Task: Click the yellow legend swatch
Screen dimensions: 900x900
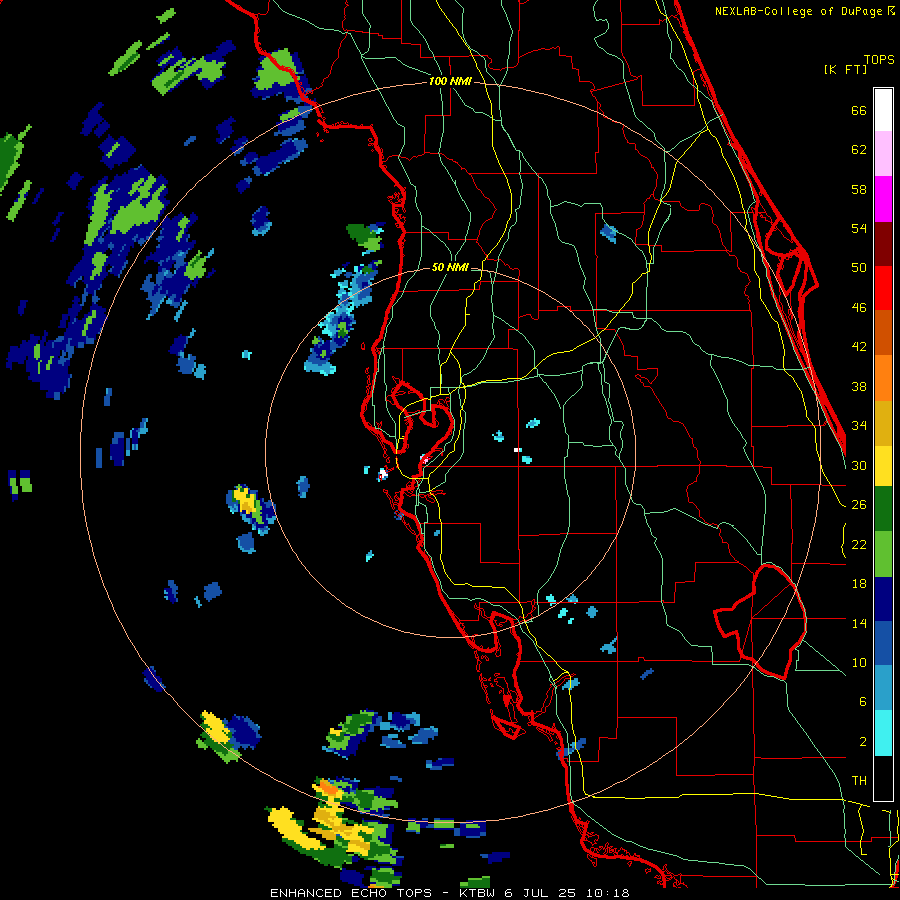Action: coord(883,465)
